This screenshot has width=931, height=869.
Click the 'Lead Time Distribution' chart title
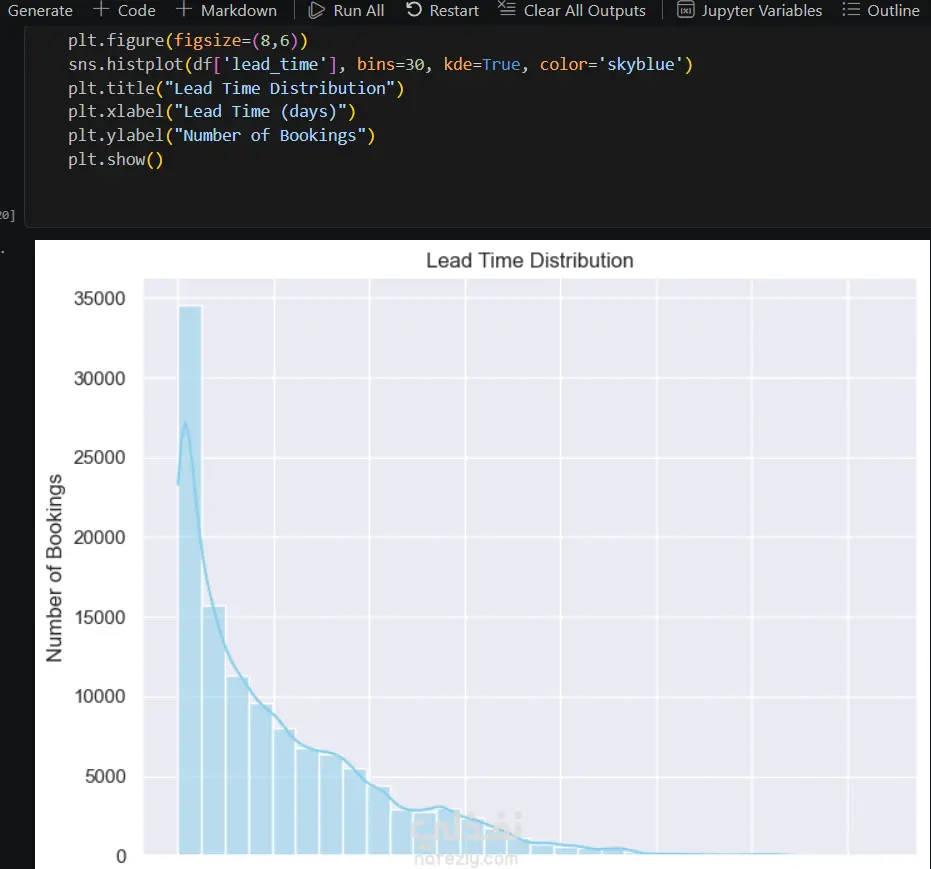coord(530,261)
